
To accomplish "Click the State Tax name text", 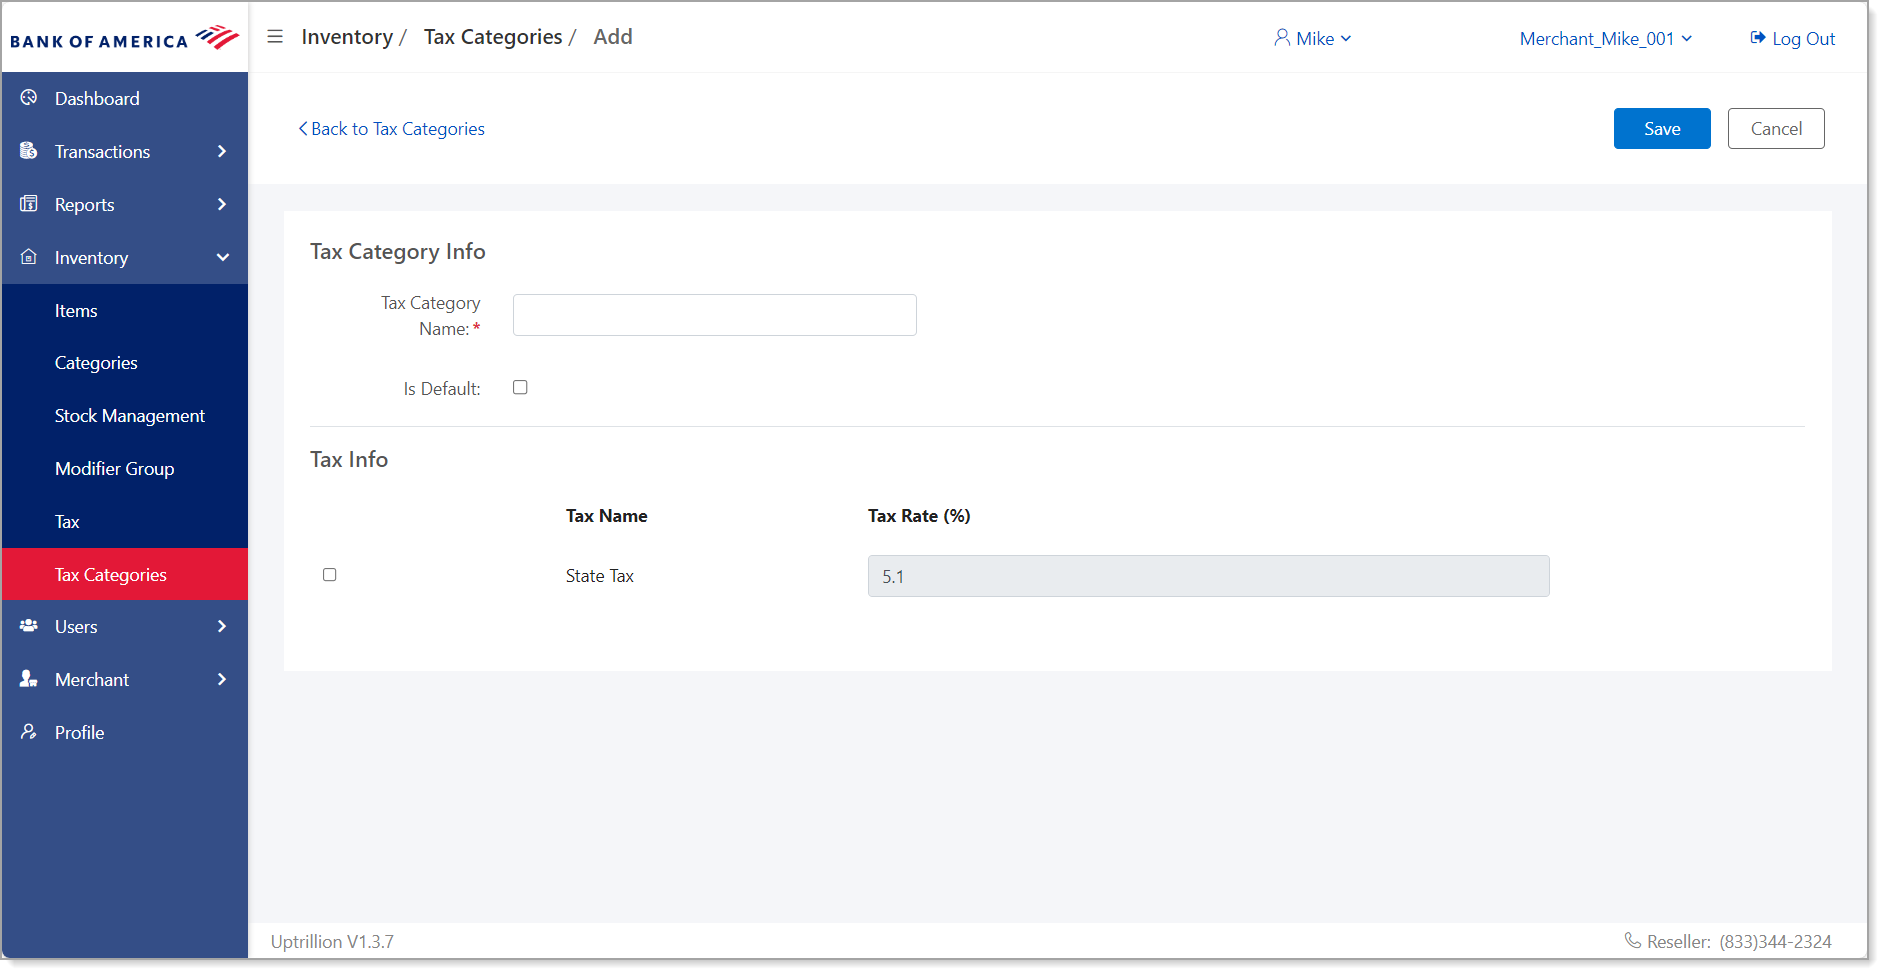I will 600,576.
